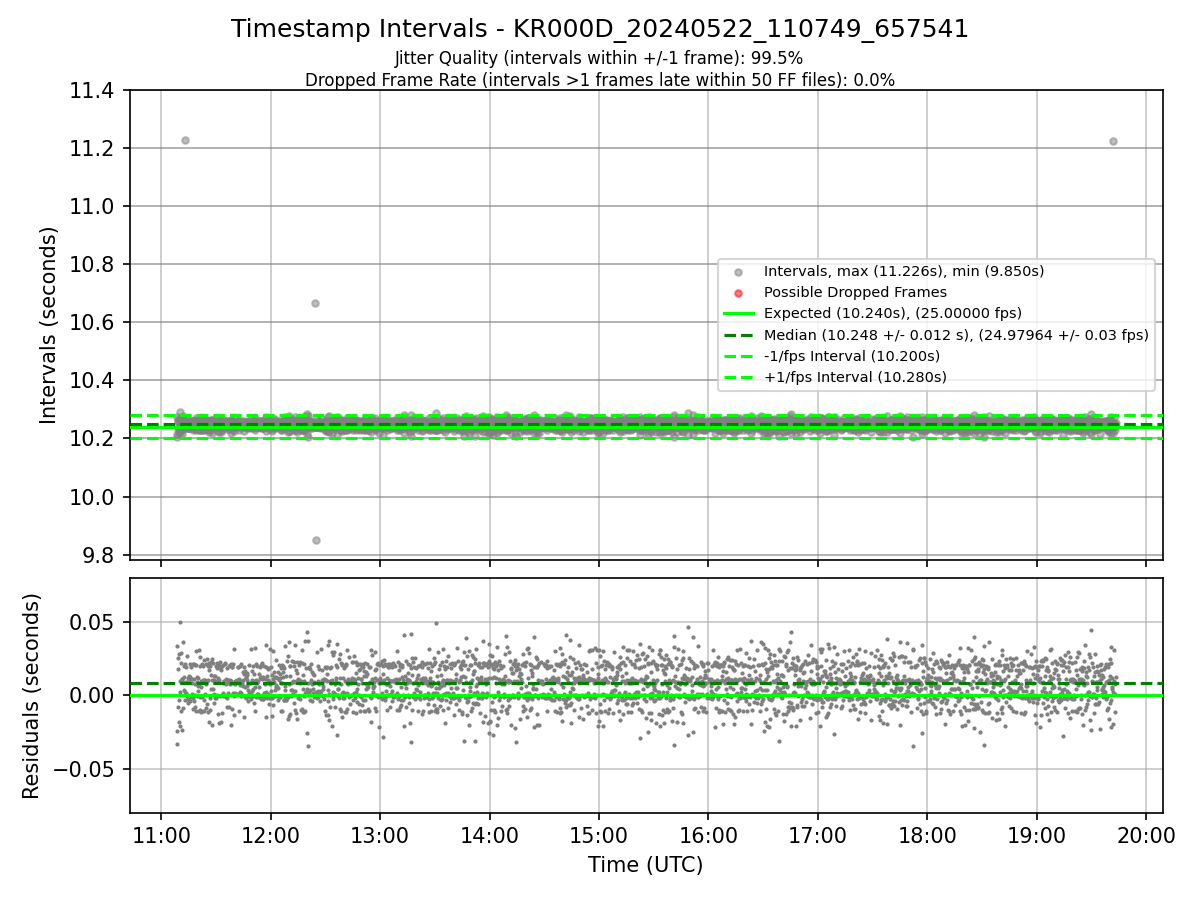Image resolution: width=1200 pixels, height=900 pixels.
Task: Click the minimum outlier point near 9.85 s
Action: [x=316, y=540]
